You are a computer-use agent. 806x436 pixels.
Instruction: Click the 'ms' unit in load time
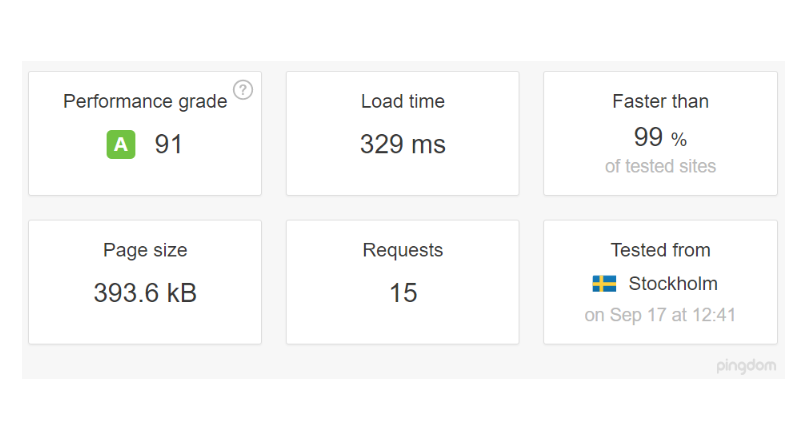429,146
